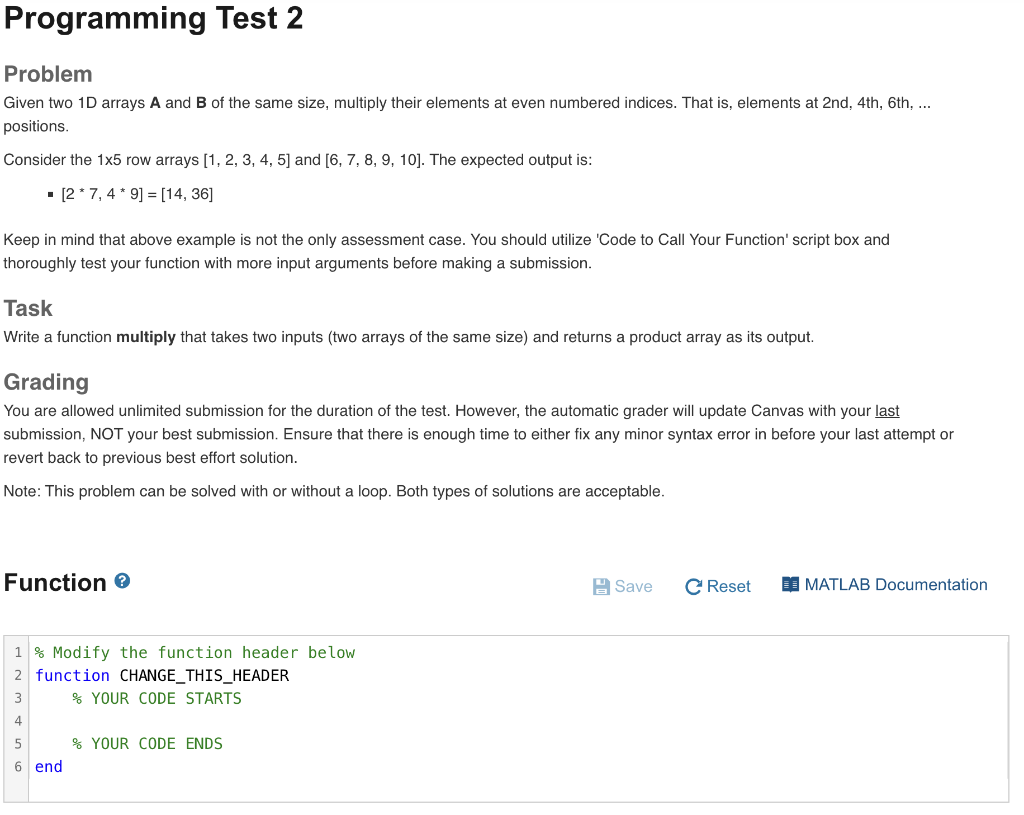Click the 'function' keyword on line 2
Image resolution: width=1024 pixels, height=815 pixels.
(72, 675)
